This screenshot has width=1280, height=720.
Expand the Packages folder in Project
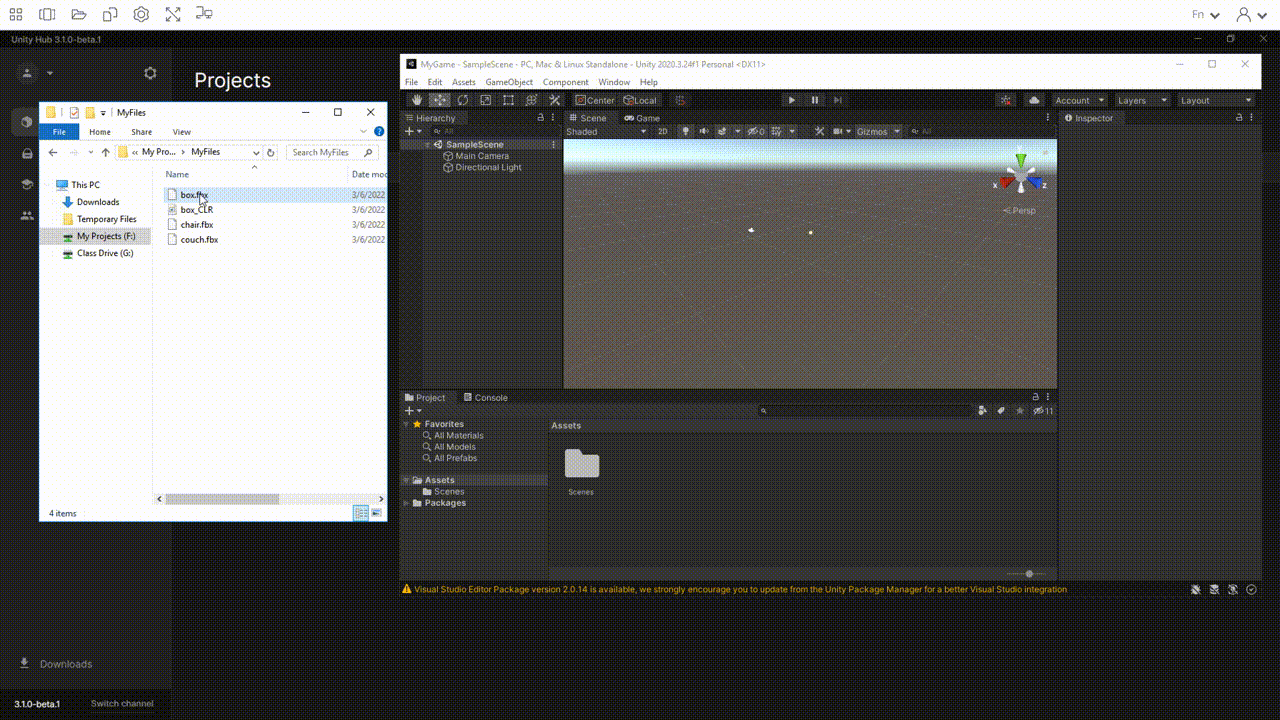click(x=406, y=503)
